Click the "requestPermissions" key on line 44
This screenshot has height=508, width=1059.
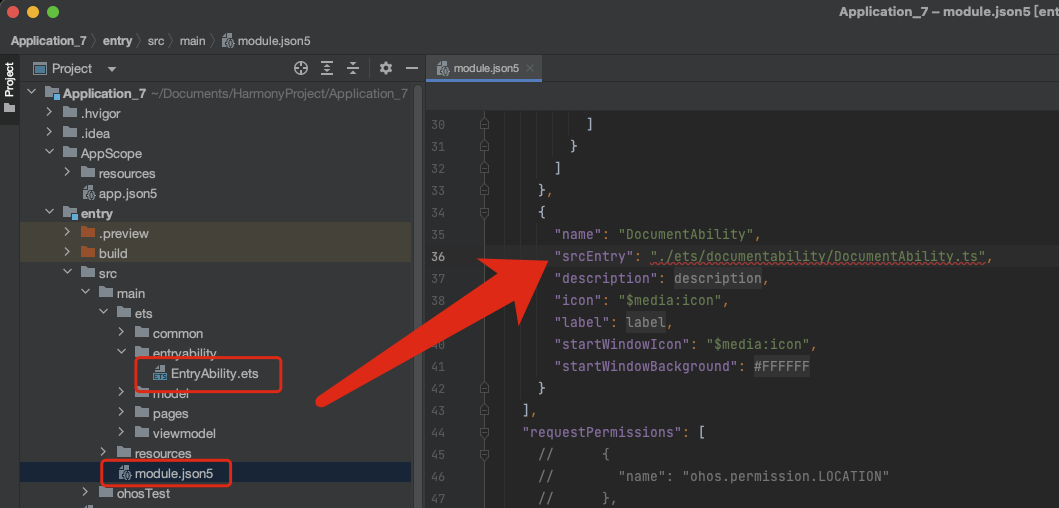(602, 432)
